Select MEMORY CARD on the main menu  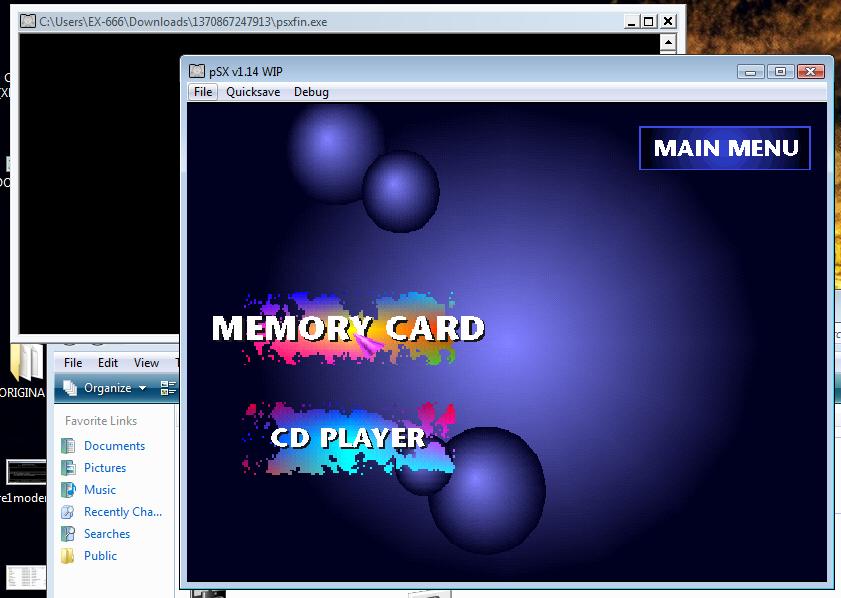coord(348,328)
